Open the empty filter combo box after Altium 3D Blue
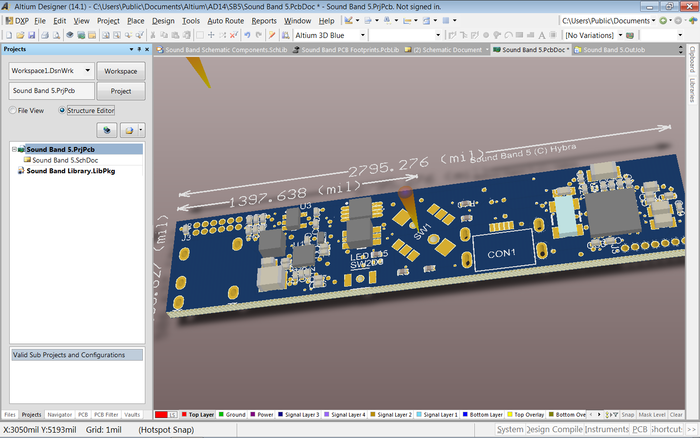The width and height of the screenshot is (700, 438). pyautogui.click(x=438, y=35)
